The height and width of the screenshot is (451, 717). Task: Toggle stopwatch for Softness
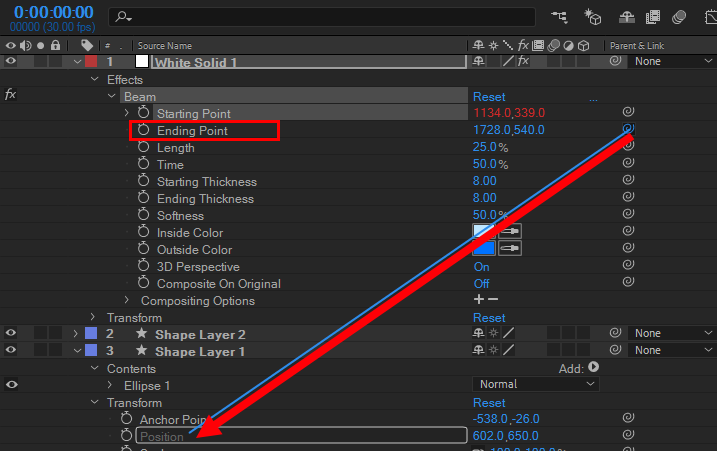[x=143, y=215]
